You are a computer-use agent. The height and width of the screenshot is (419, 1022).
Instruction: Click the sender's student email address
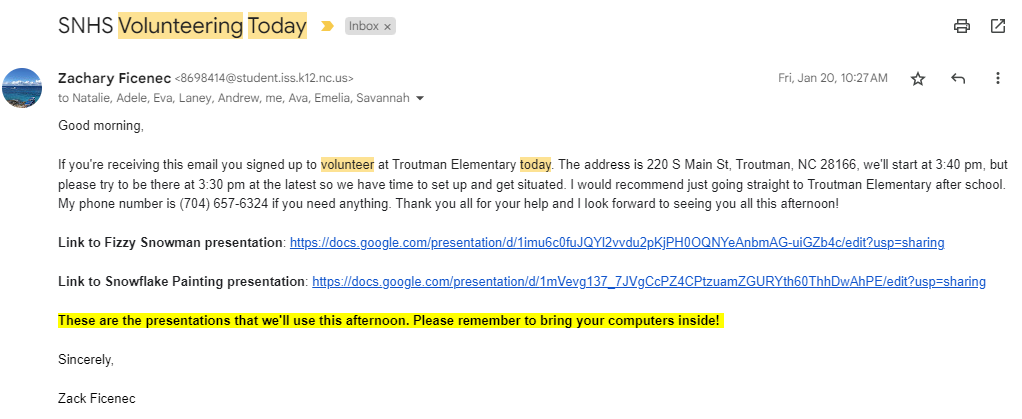tap(264, 78)
